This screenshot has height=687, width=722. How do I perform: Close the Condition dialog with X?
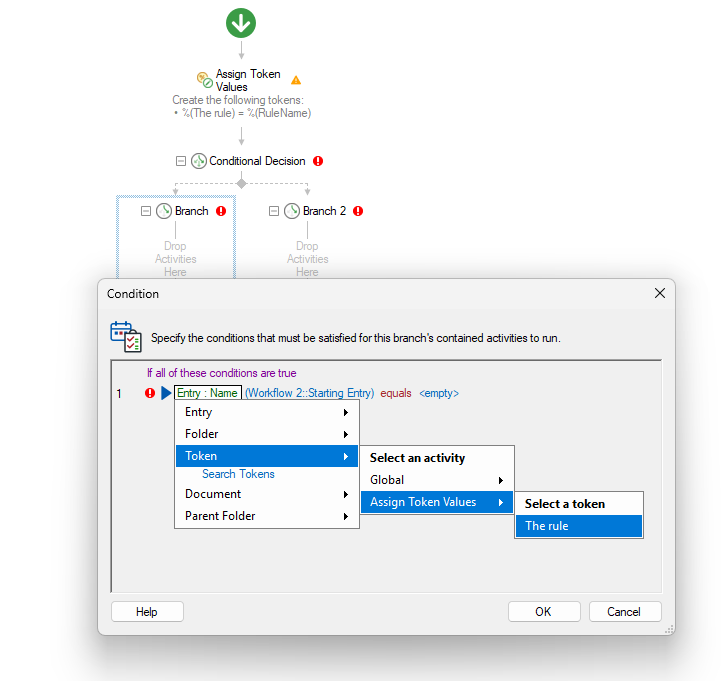pyautogui.click(x=660, y=293)
